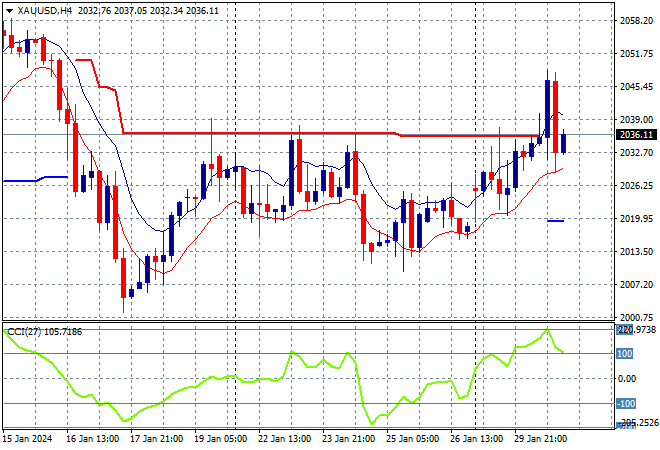Select the date label 15 Jan 2024
Image resolution: width=660 pixels, height=450 pixels.
pos(28,439)
